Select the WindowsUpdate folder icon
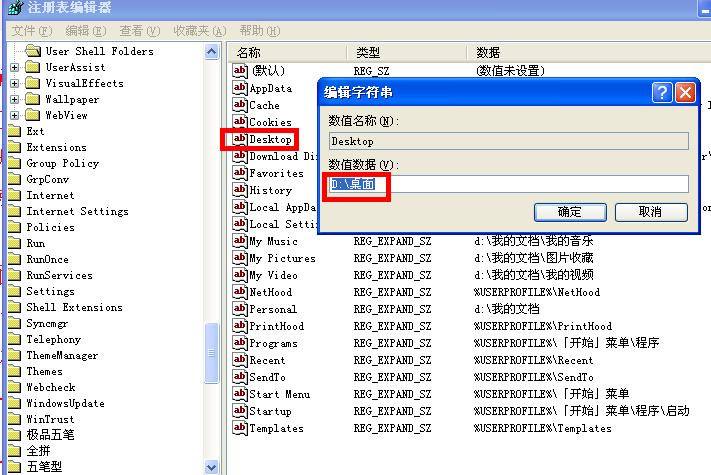This screenshot has width=711, height=475. (x=15, y=403)
